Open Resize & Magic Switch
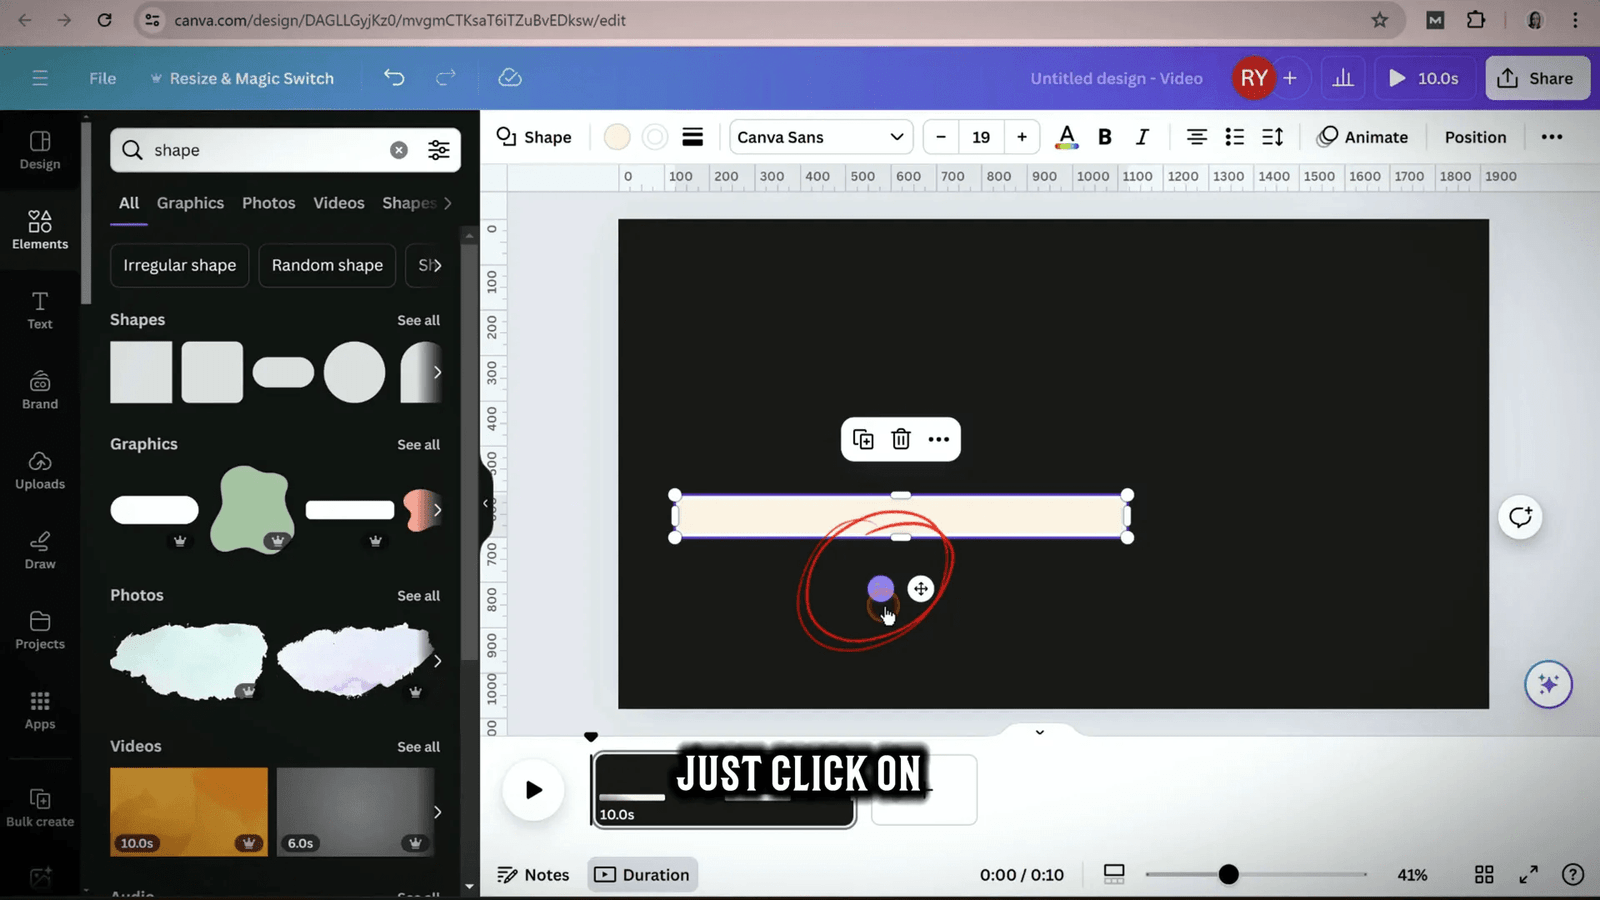1600x900 pixels. 241,78
